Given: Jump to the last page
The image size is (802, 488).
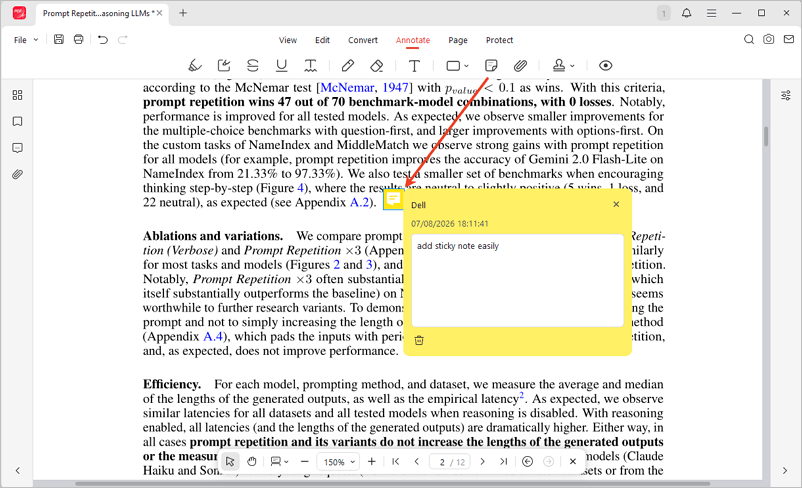Looking at the screenshot, I should coord(504,461).
